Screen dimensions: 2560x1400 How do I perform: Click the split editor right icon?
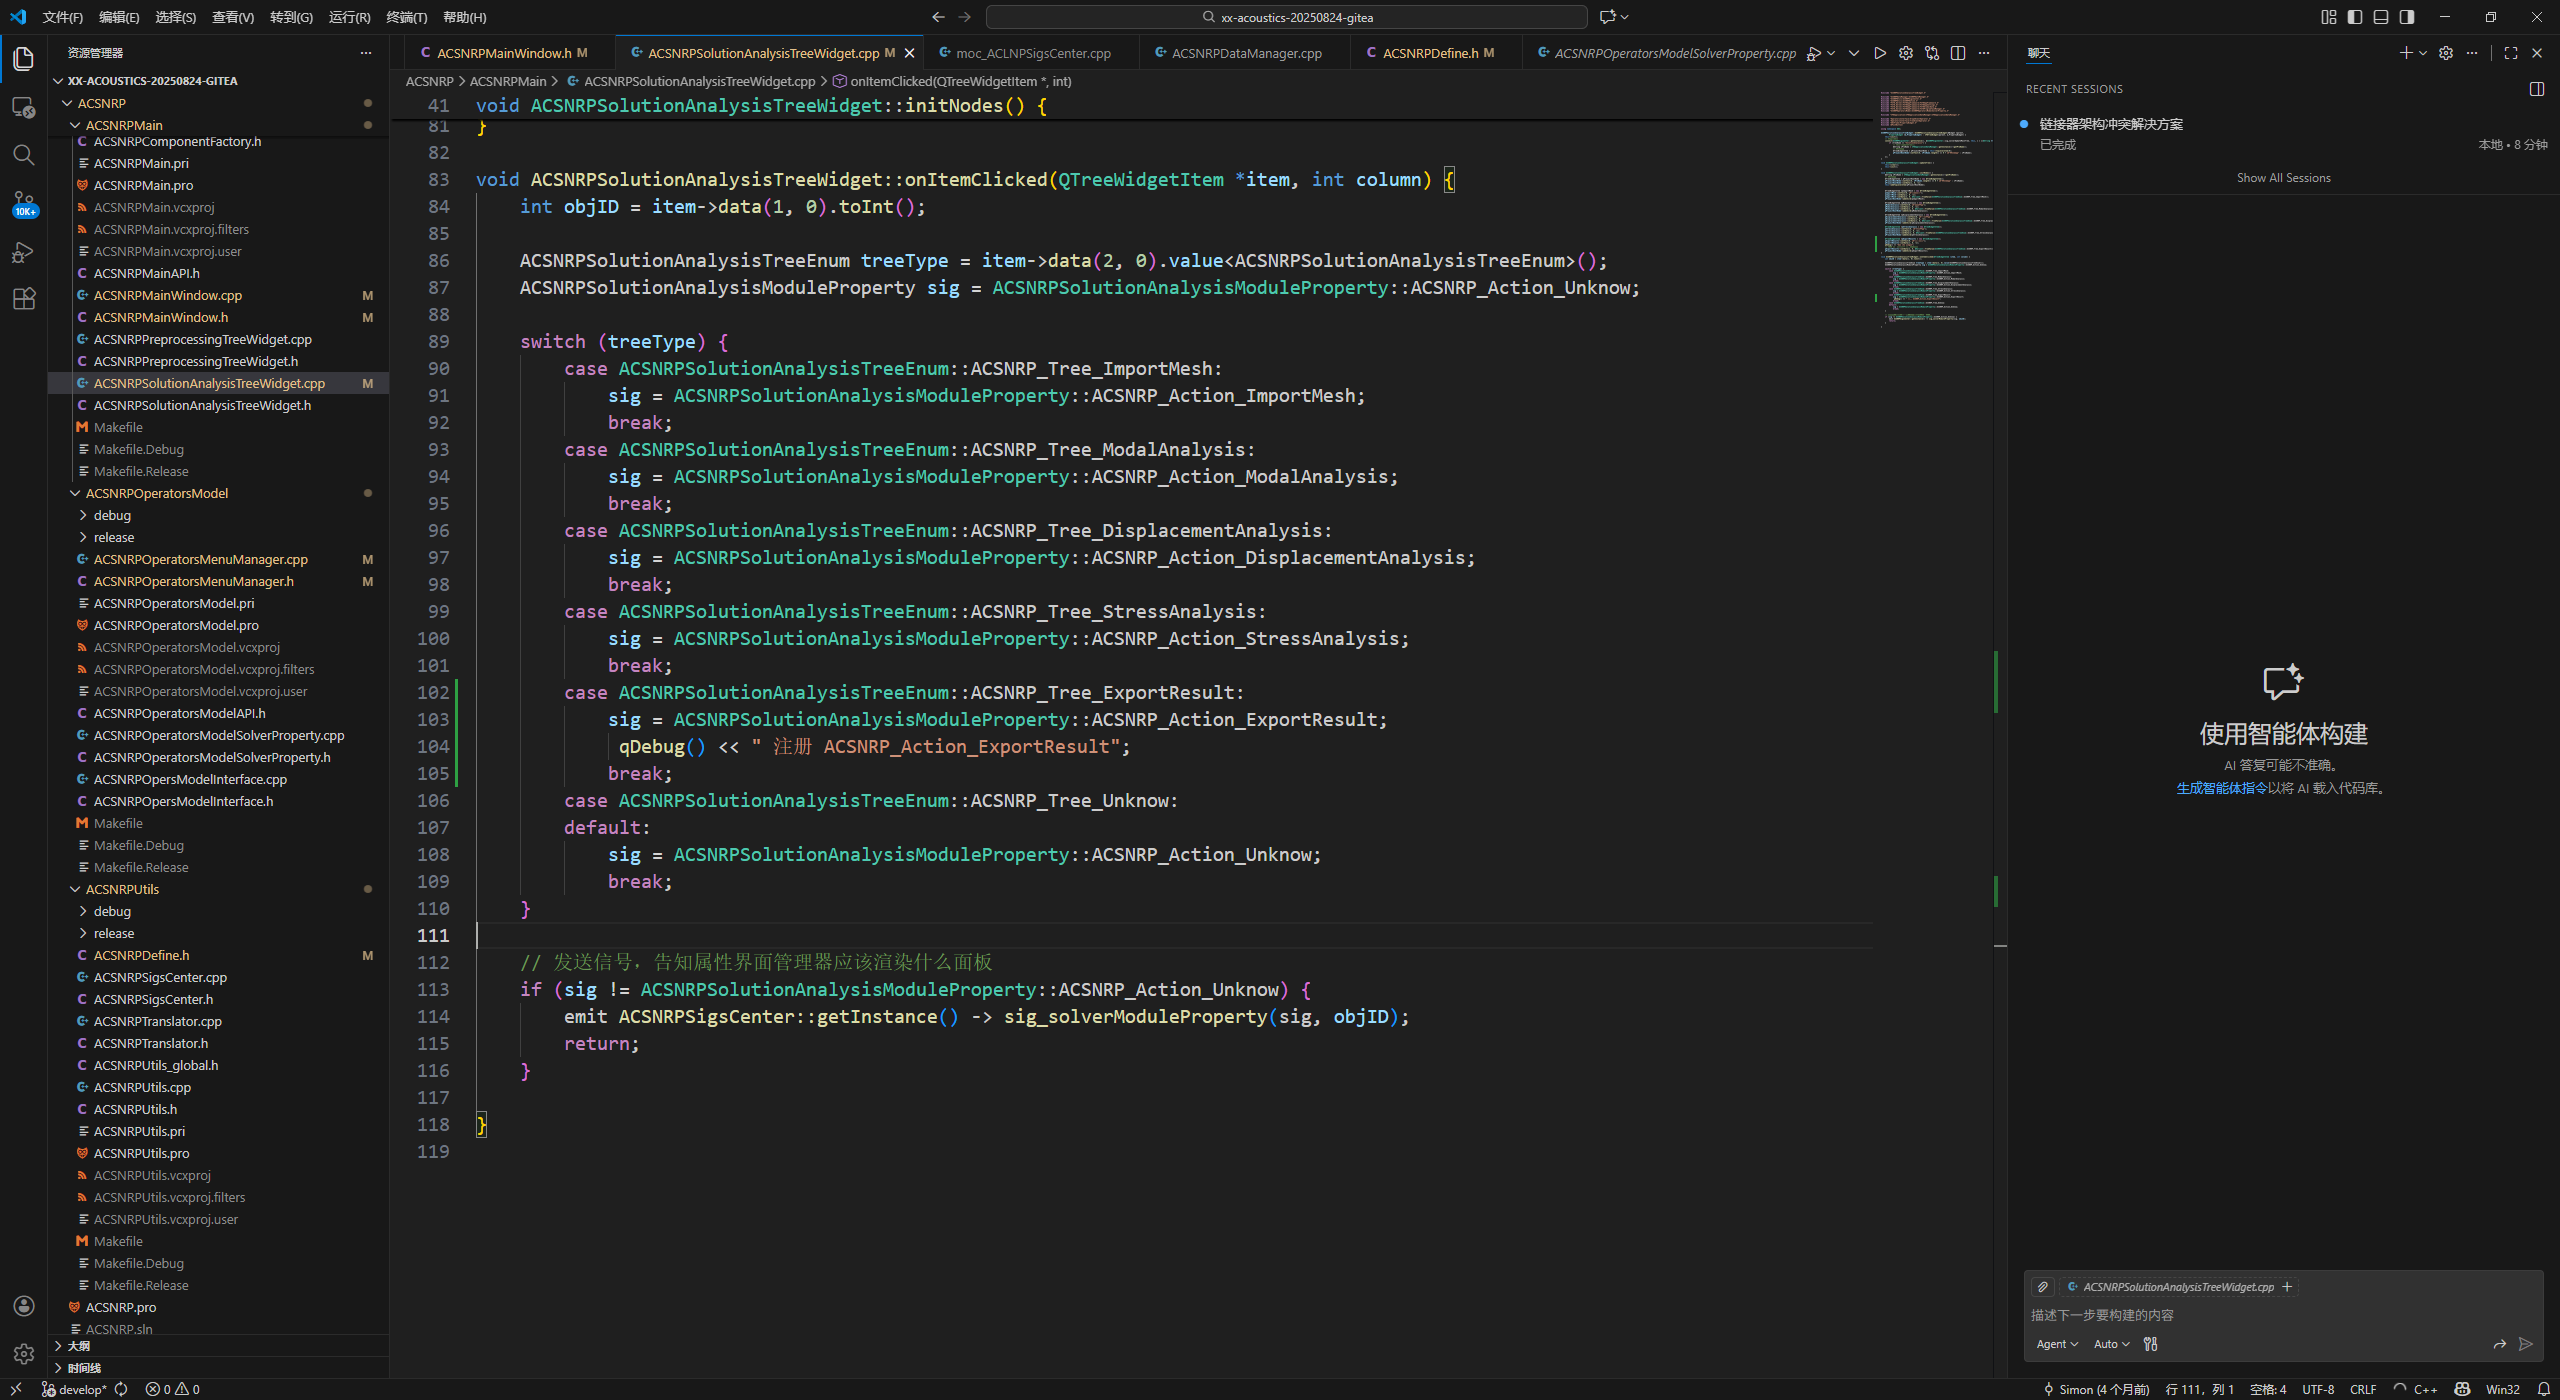(x=1958, y=53)
